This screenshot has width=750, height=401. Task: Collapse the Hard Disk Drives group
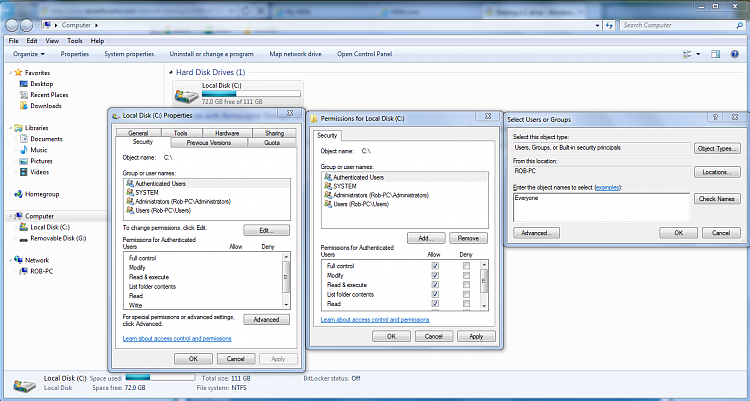click(171, 73)
